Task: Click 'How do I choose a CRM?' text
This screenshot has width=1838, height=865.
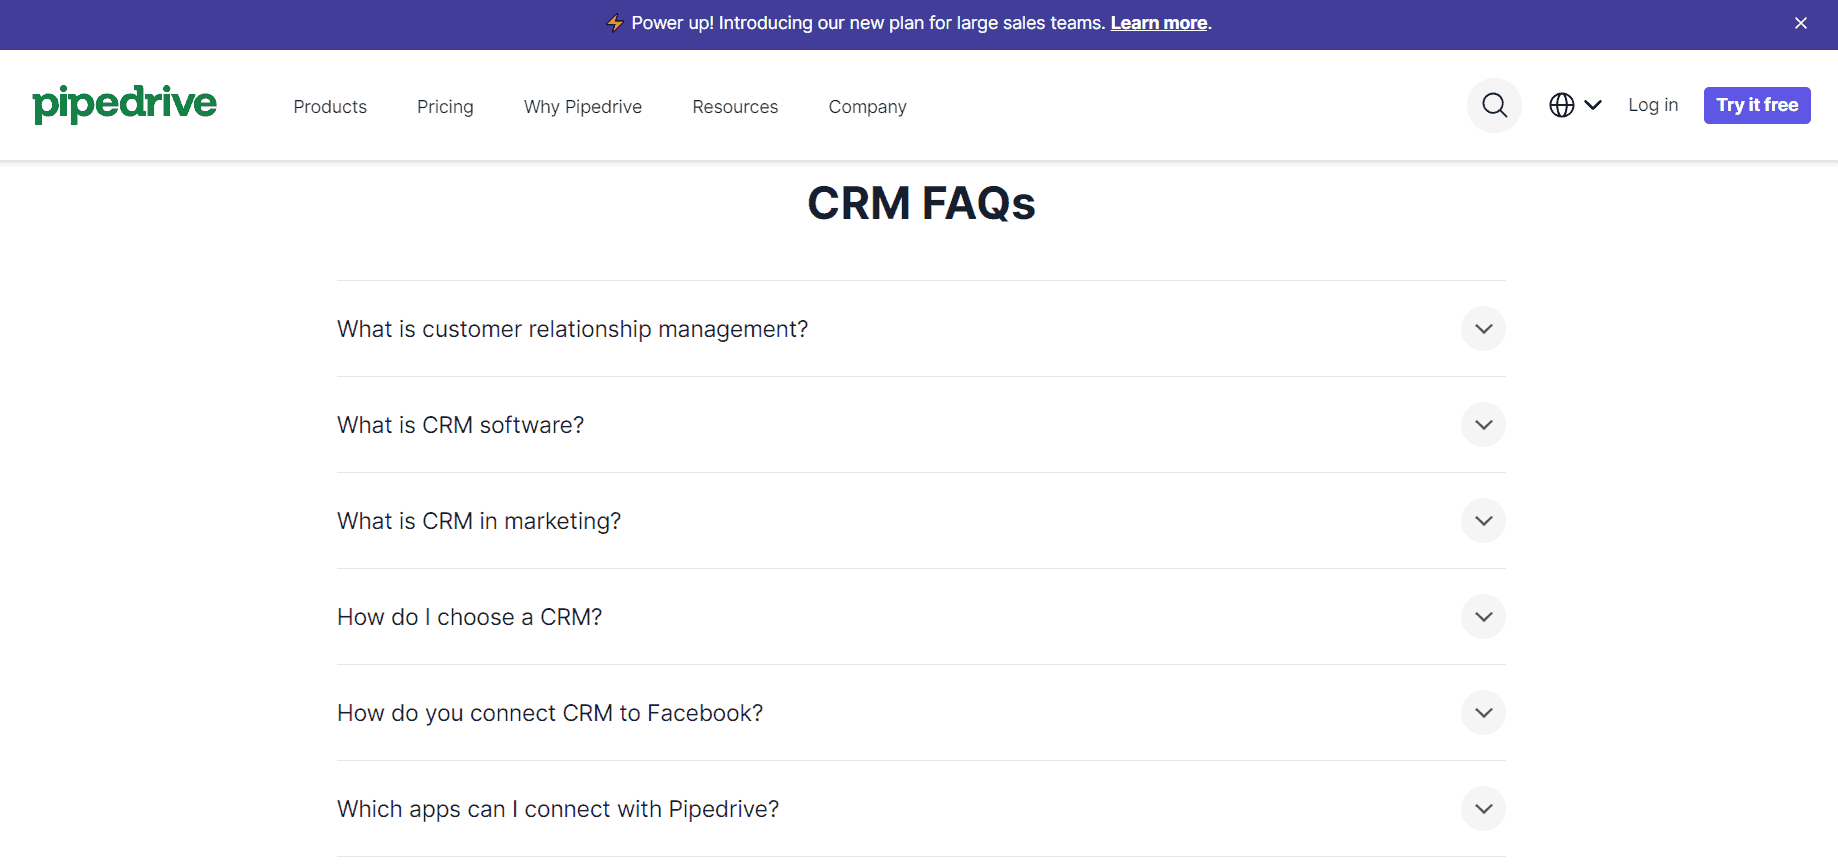Action: click(x=469, y=617)
